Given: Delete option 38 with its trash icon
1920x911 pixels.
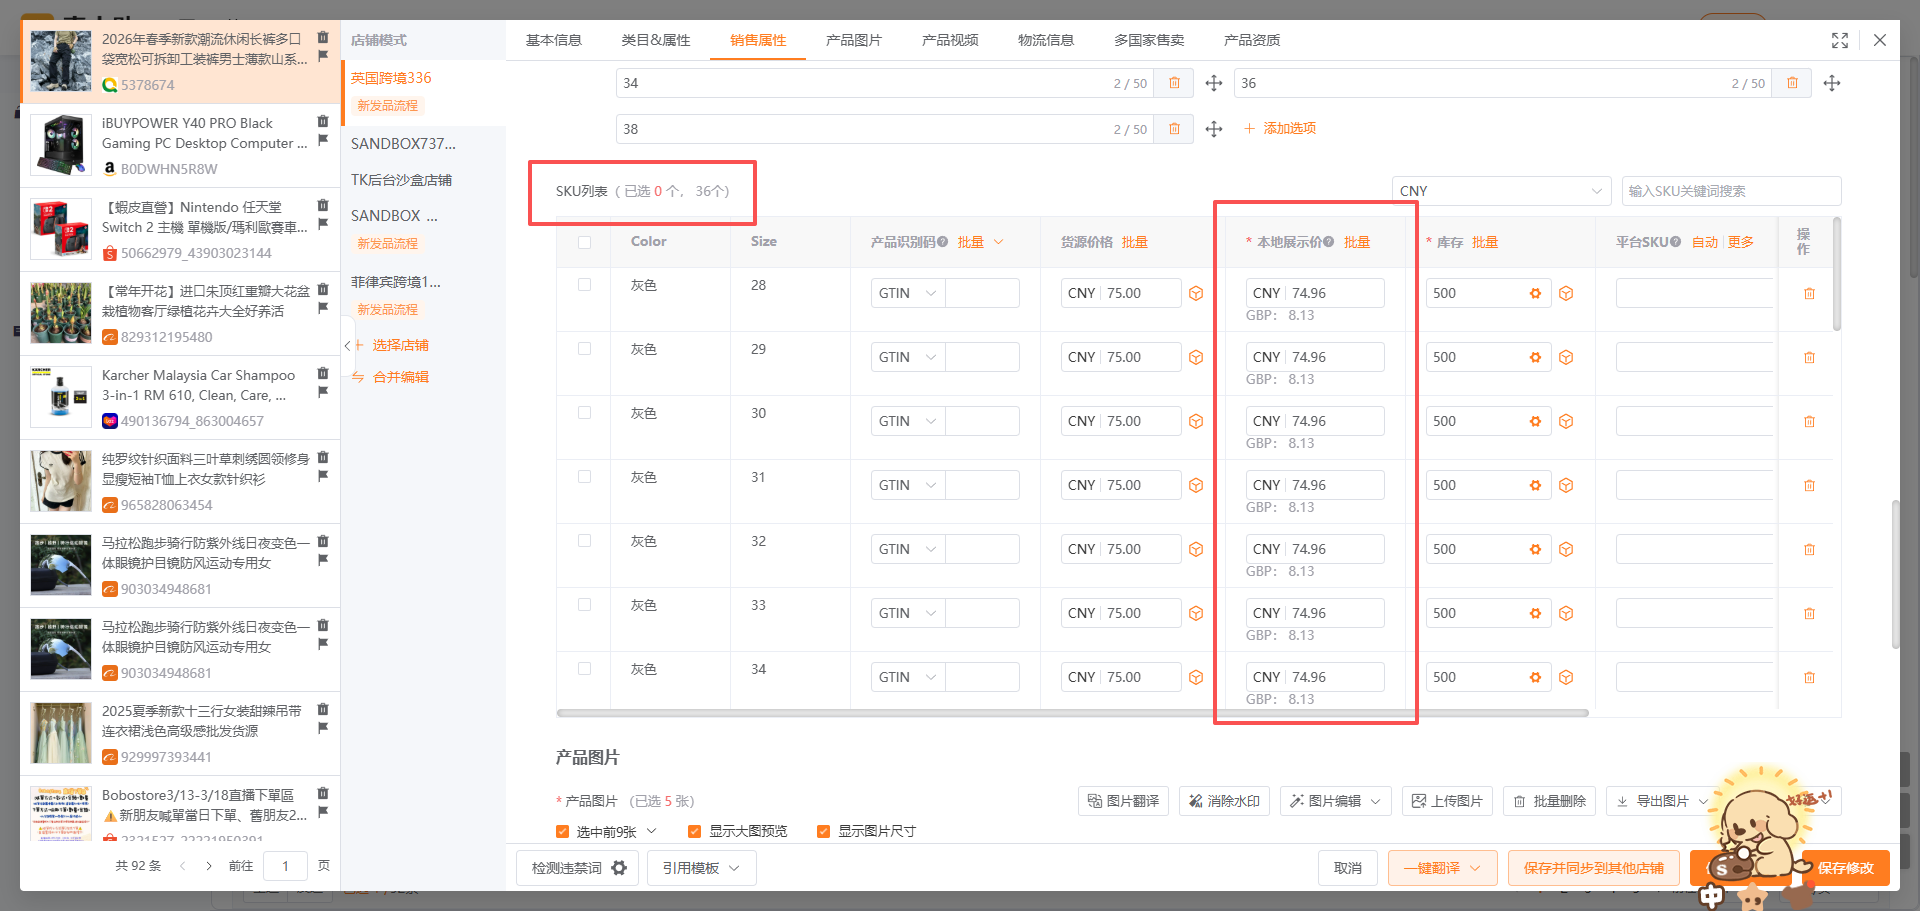Looking at the screenshot, I should coord(1174,129).
